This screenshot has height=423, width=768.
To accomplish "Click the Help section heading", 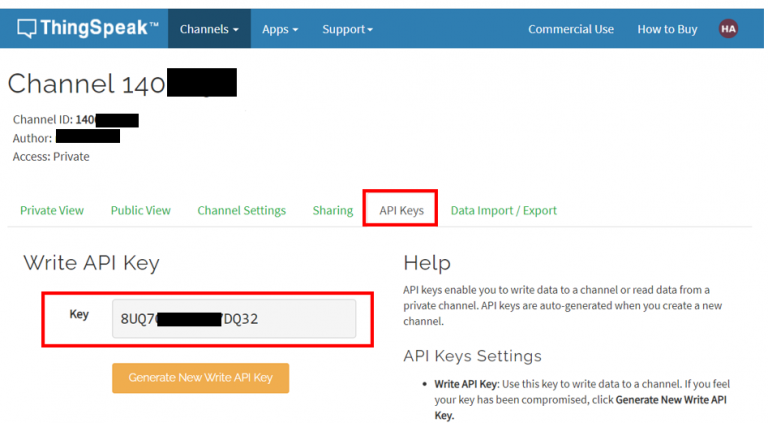I will [x=426, y=263].
